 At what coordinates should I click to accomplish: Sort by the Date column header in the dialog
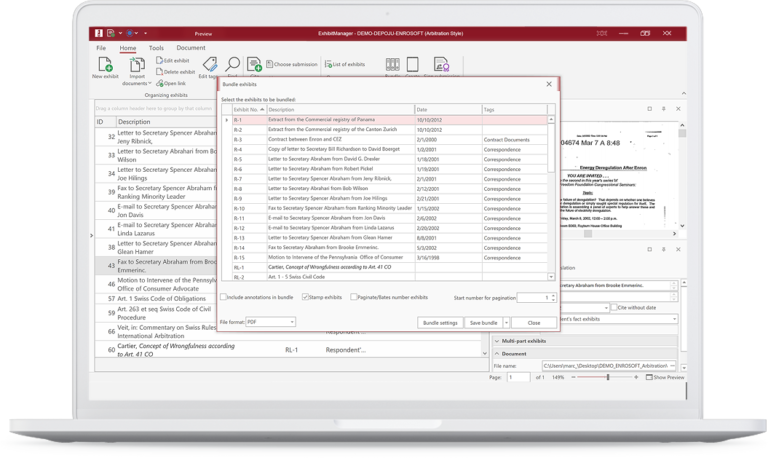(x=448, y=109)
